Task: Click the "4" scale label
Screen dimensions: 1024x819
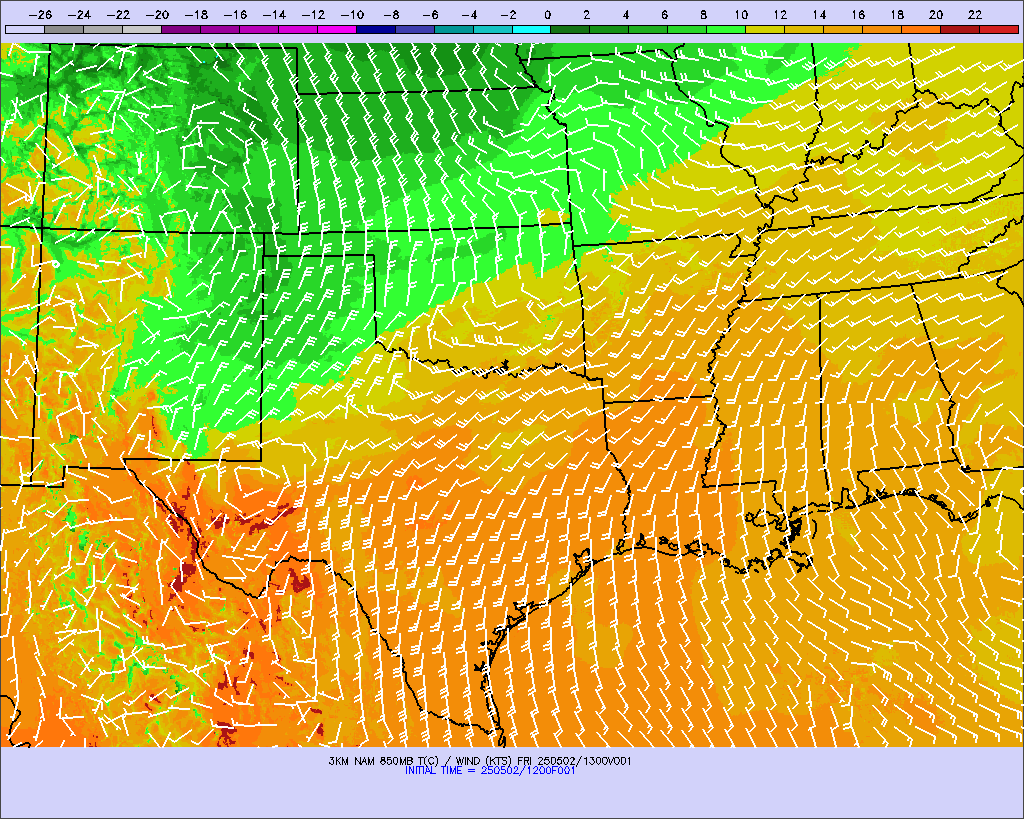Action: pos(626,15)
